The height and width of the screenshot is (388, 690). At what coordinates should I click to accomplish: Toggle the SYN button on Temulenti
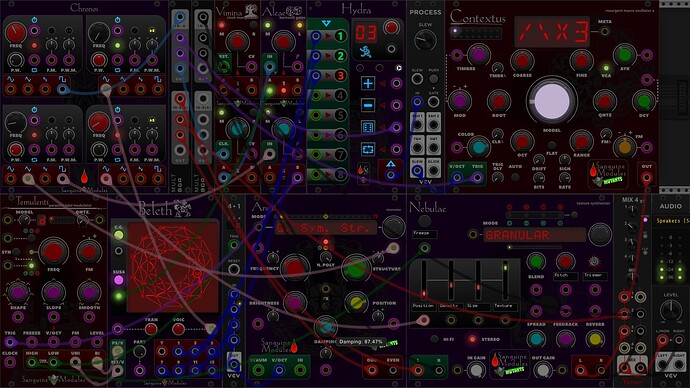click(x=16, y=252)
